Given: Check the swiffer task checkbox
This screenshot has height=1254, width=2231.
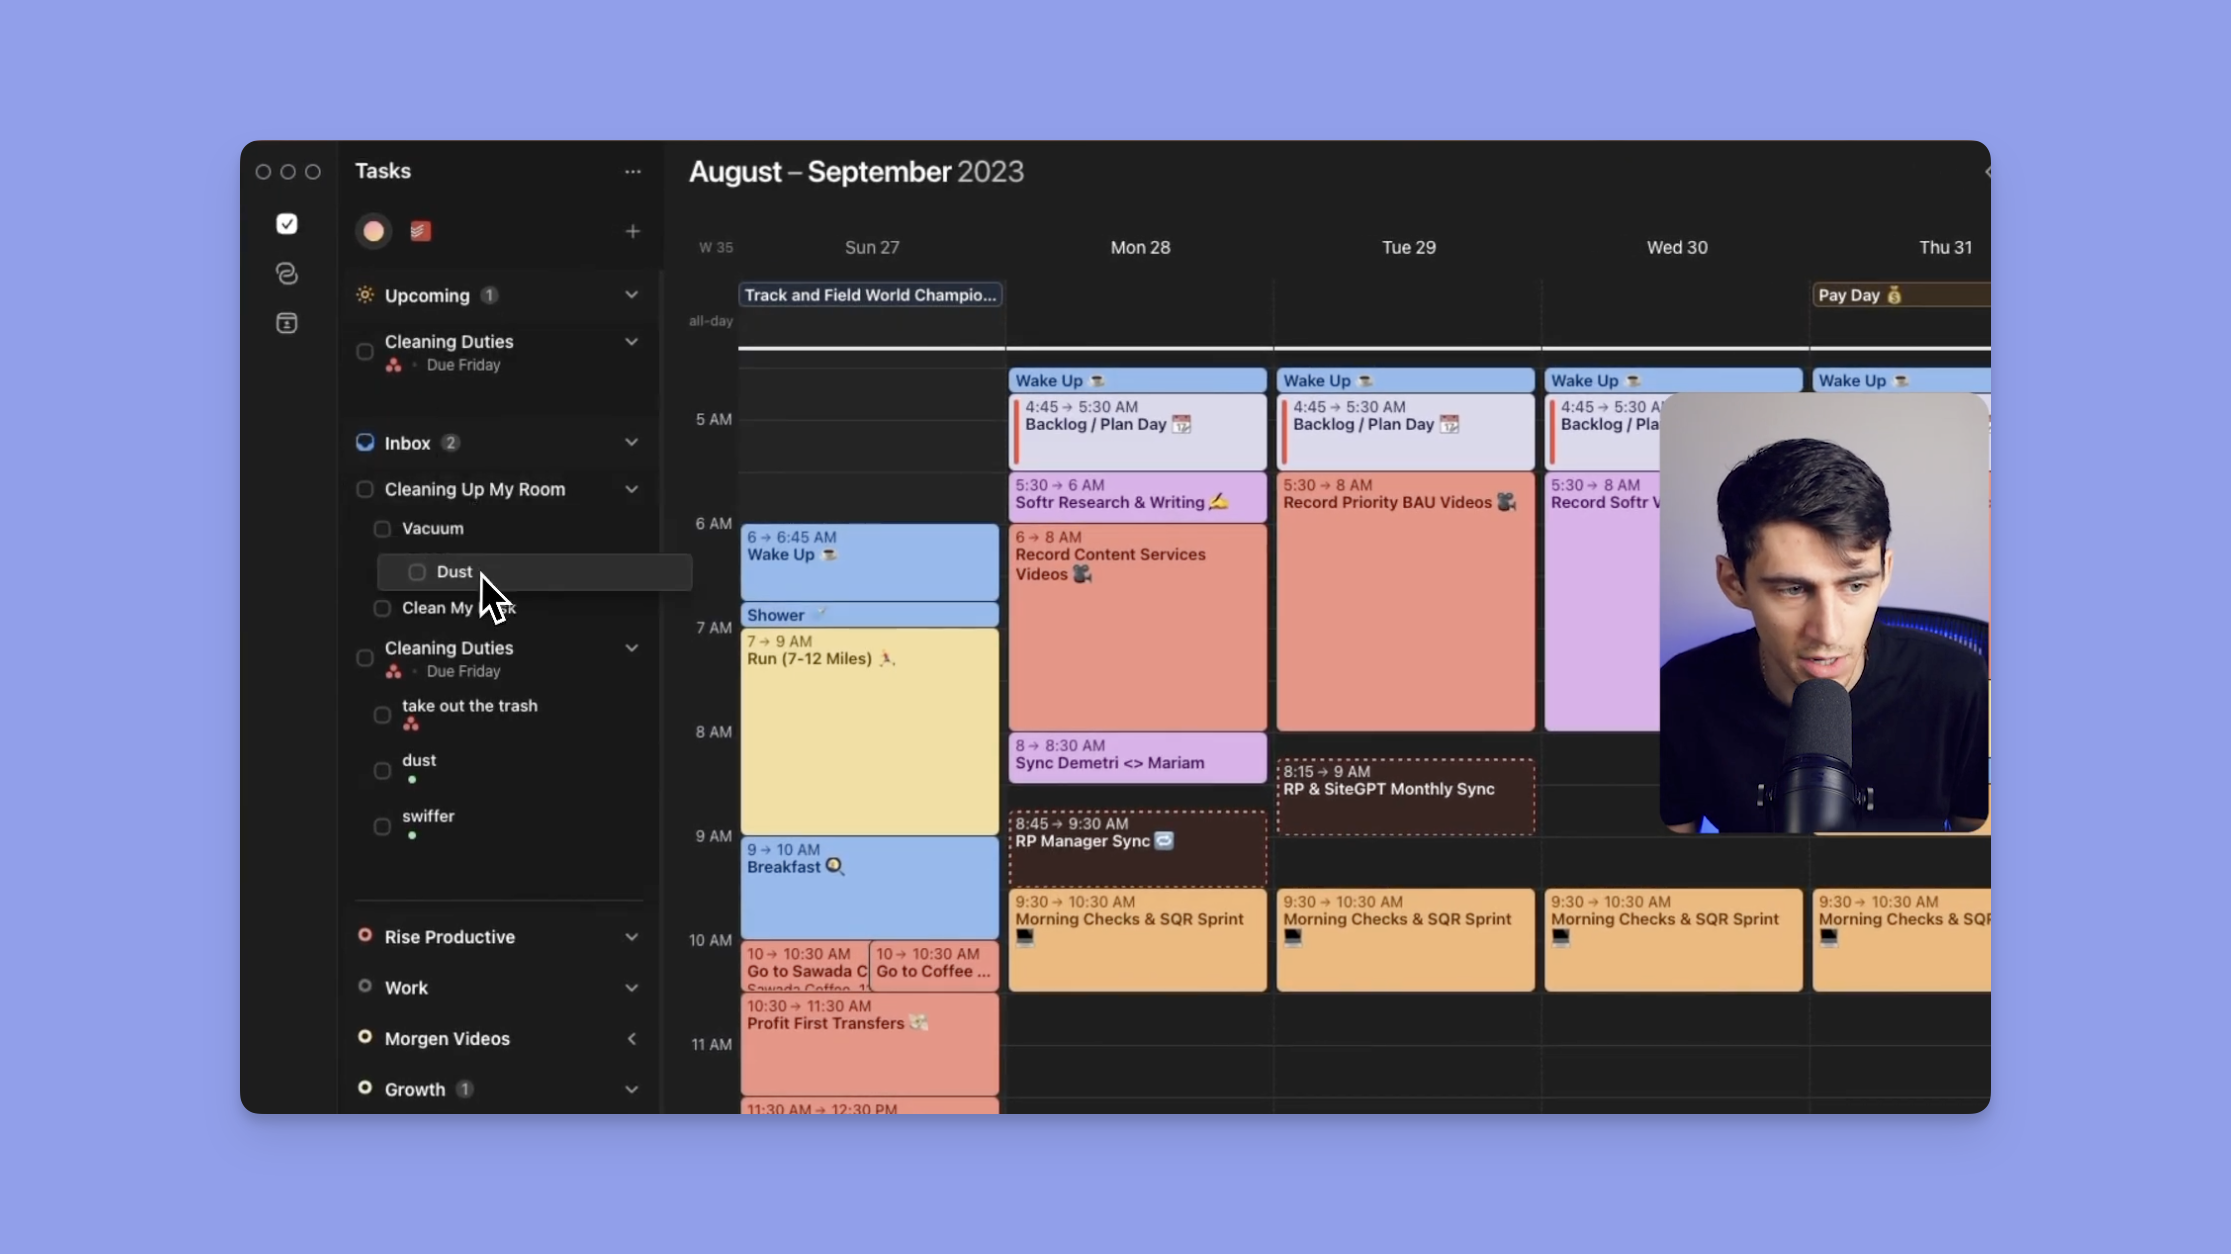Looking at the screenshot, I should [x=381, y=827].
